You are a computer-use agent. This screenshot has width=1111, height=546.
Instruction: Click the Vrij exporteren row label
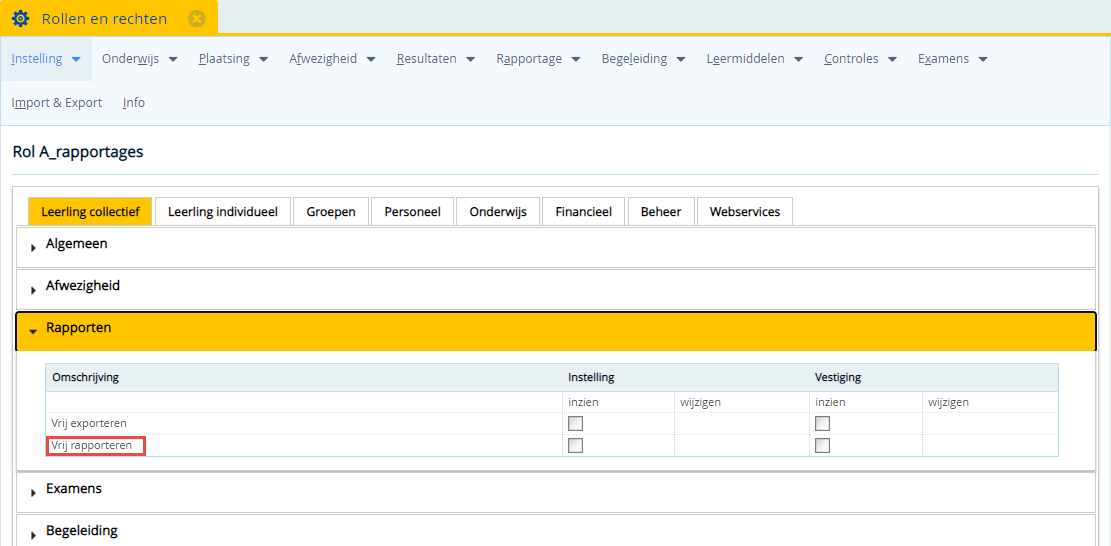89,423
